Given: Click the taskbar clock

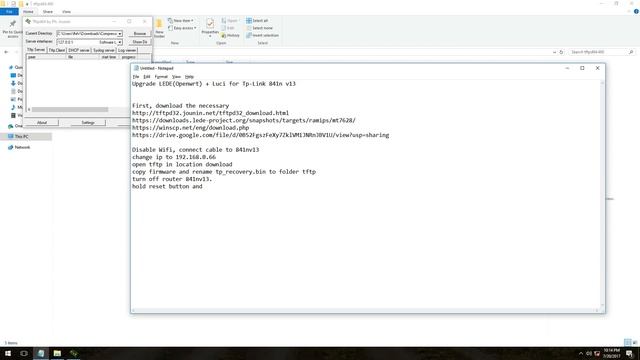Looking at the screenshot, I should click(611, 353).
